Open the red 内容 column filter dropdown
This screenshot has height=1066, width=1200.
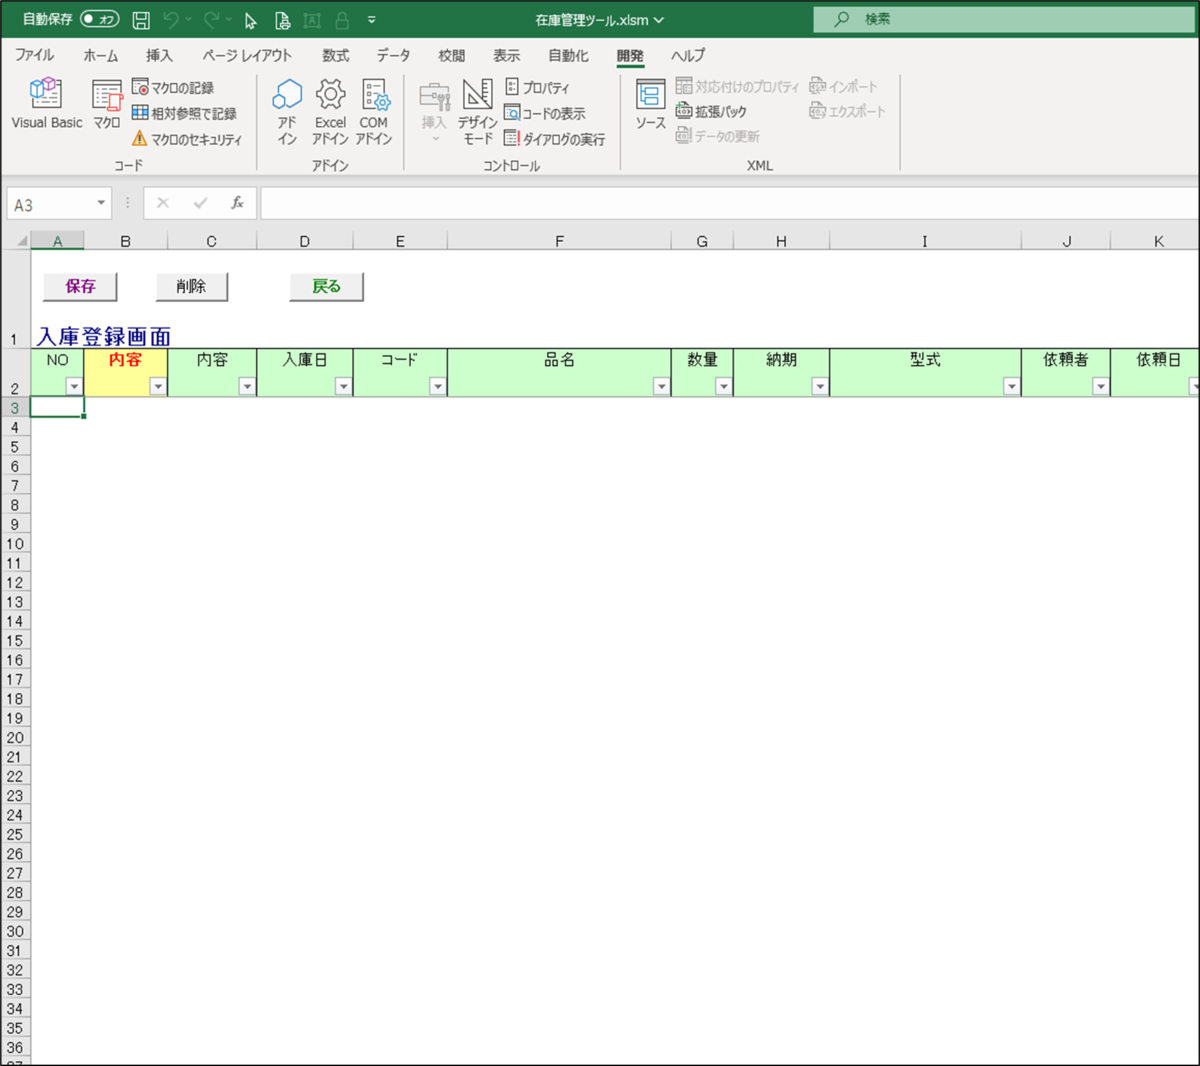click(158, 386)
